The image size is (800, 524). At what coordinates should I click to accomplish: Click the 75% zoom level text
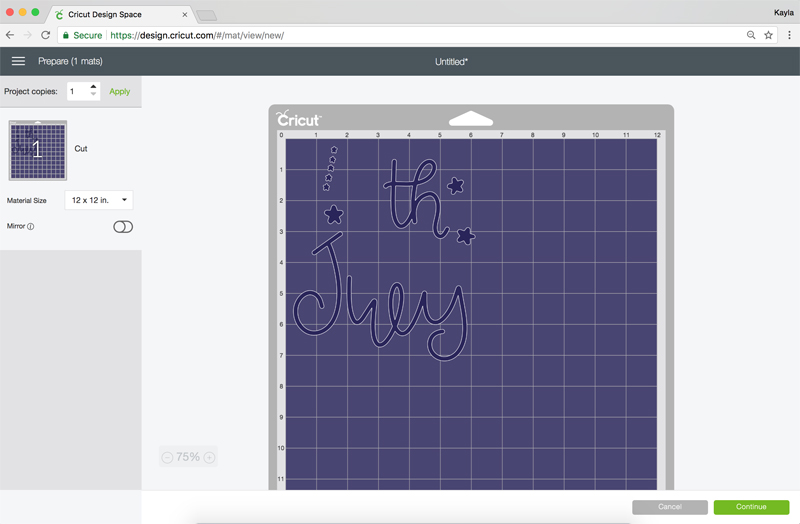click(x=188, y=457)
